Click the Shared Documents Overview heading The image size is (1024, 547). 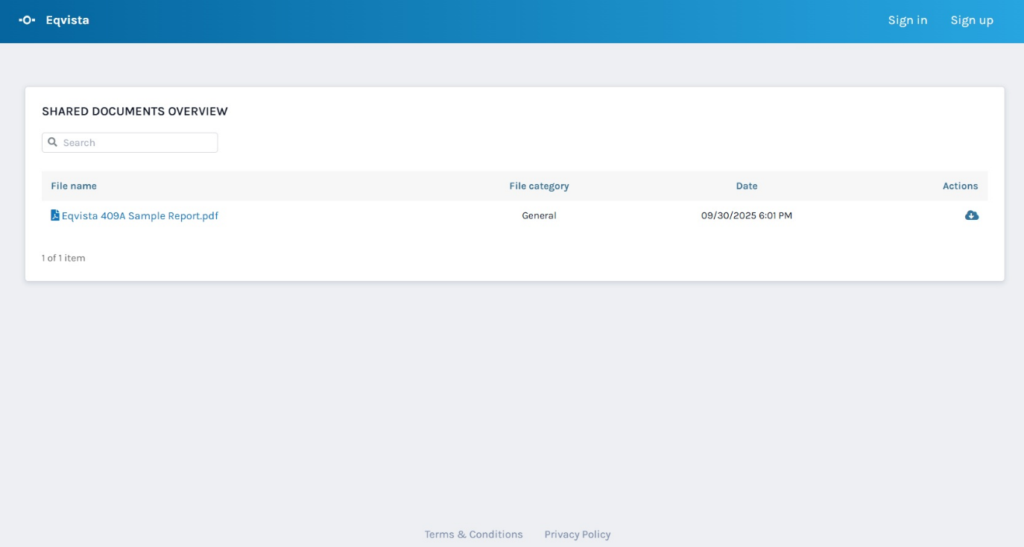pyautogui.click(x=134, y=111)
